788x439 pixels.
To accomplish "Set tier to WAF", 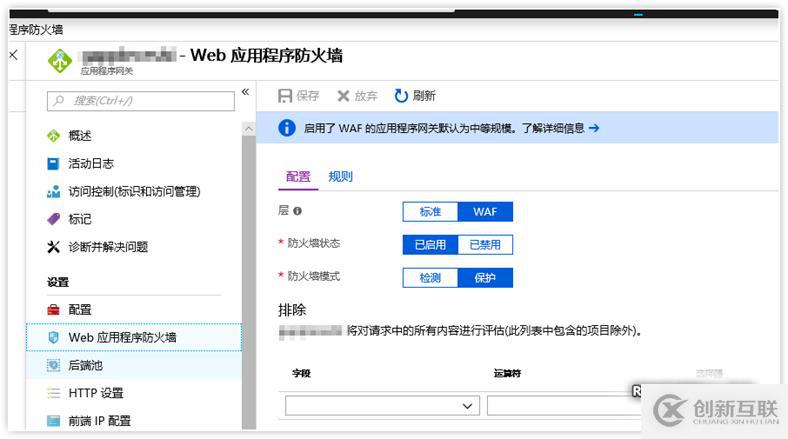I will tap(485, 211).
